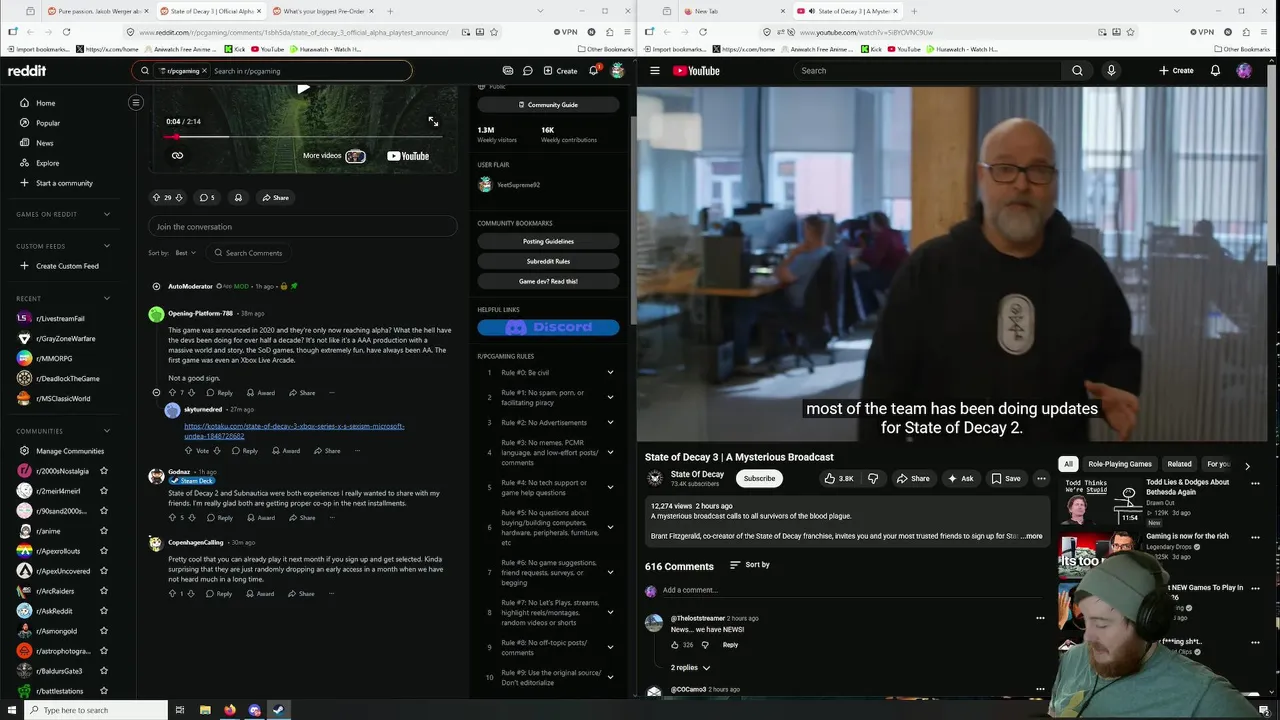Expand video description with ...more
The image size is (1280, 720).
[x=1033, y=536]
